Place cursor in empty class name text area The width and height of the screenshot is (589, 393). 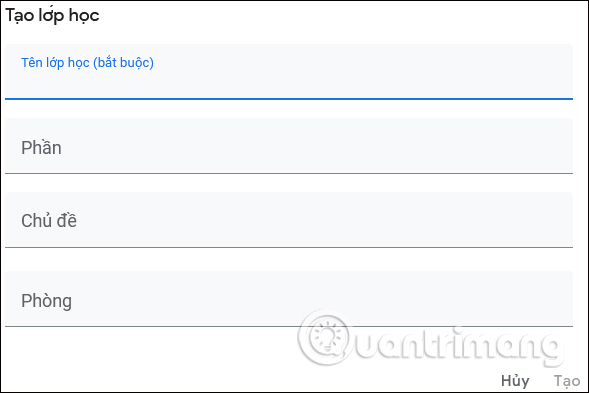tap(289, 85)
